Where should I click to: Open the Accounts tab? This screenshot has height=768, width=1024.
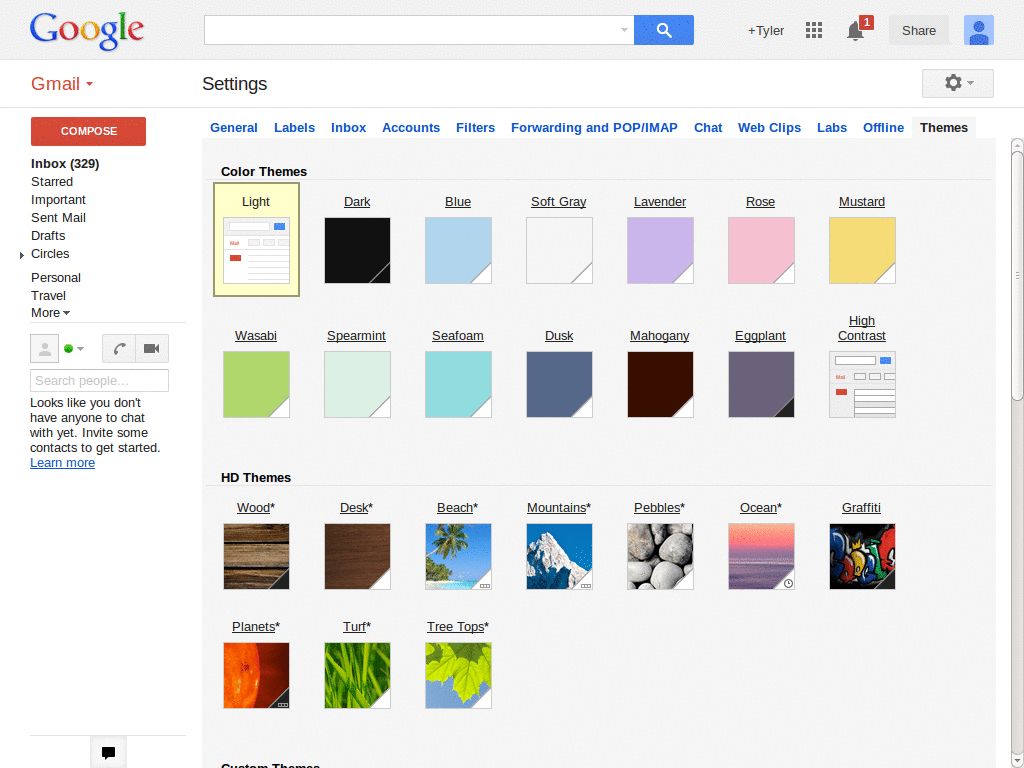[x=411, y=127]
